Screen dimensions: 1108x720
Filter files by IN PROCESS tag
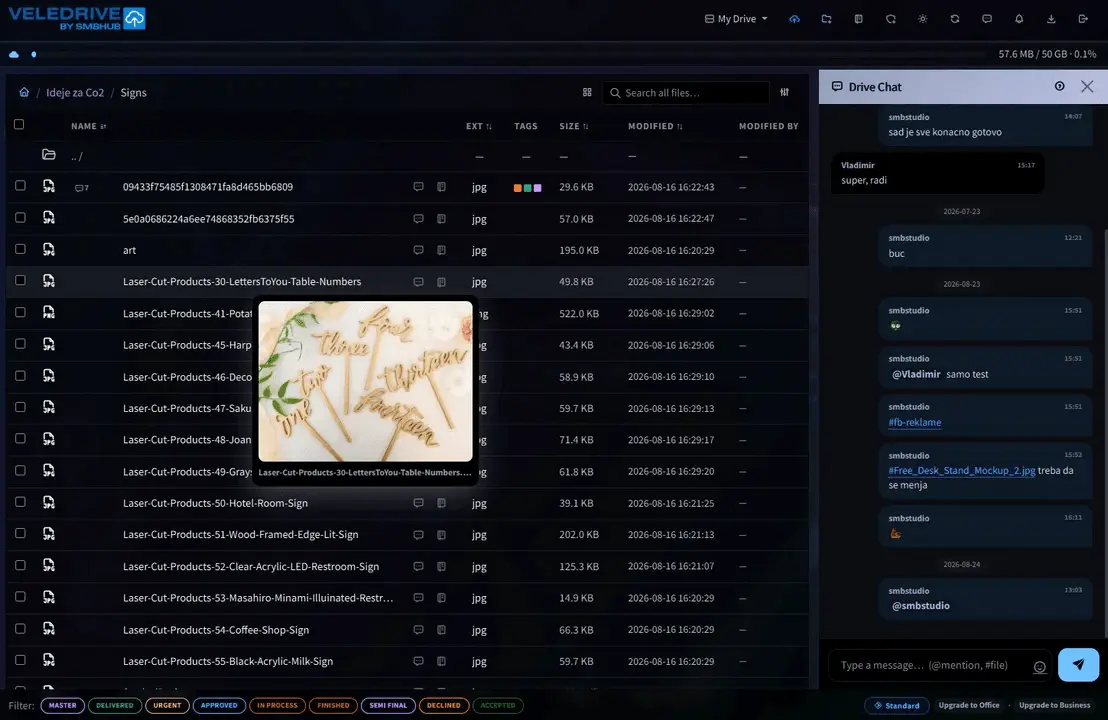(278, 705)
